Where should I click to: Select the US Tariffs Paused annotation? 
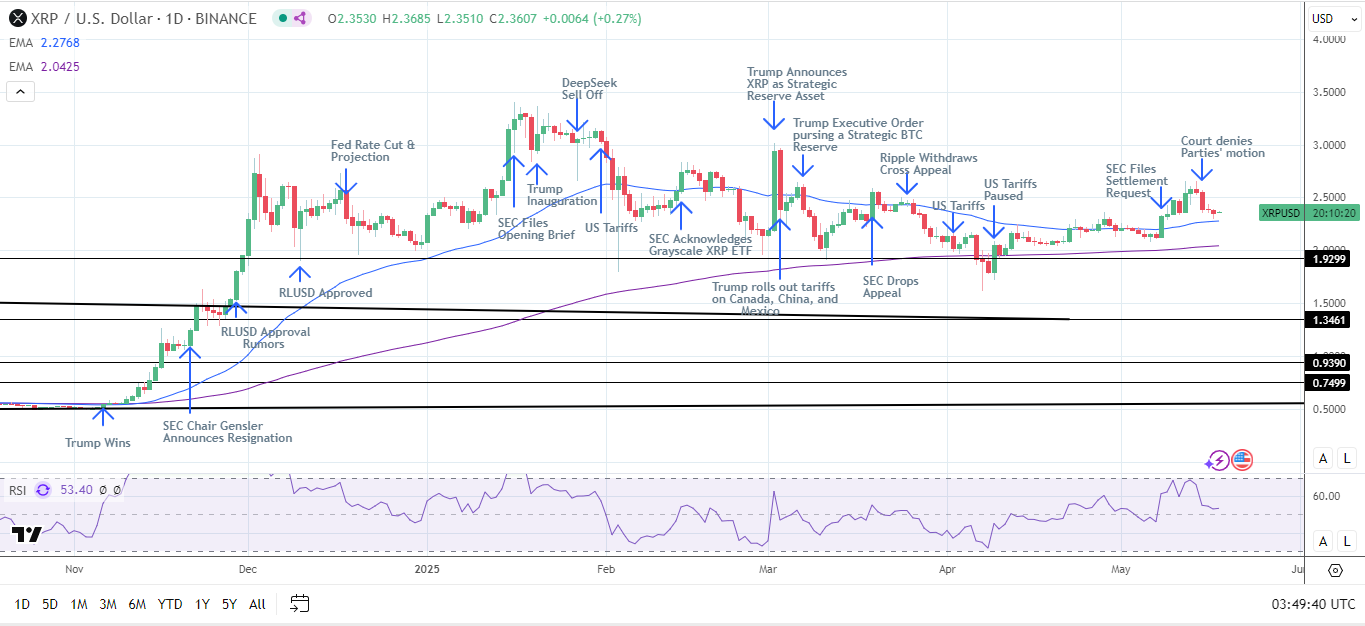1010,190
